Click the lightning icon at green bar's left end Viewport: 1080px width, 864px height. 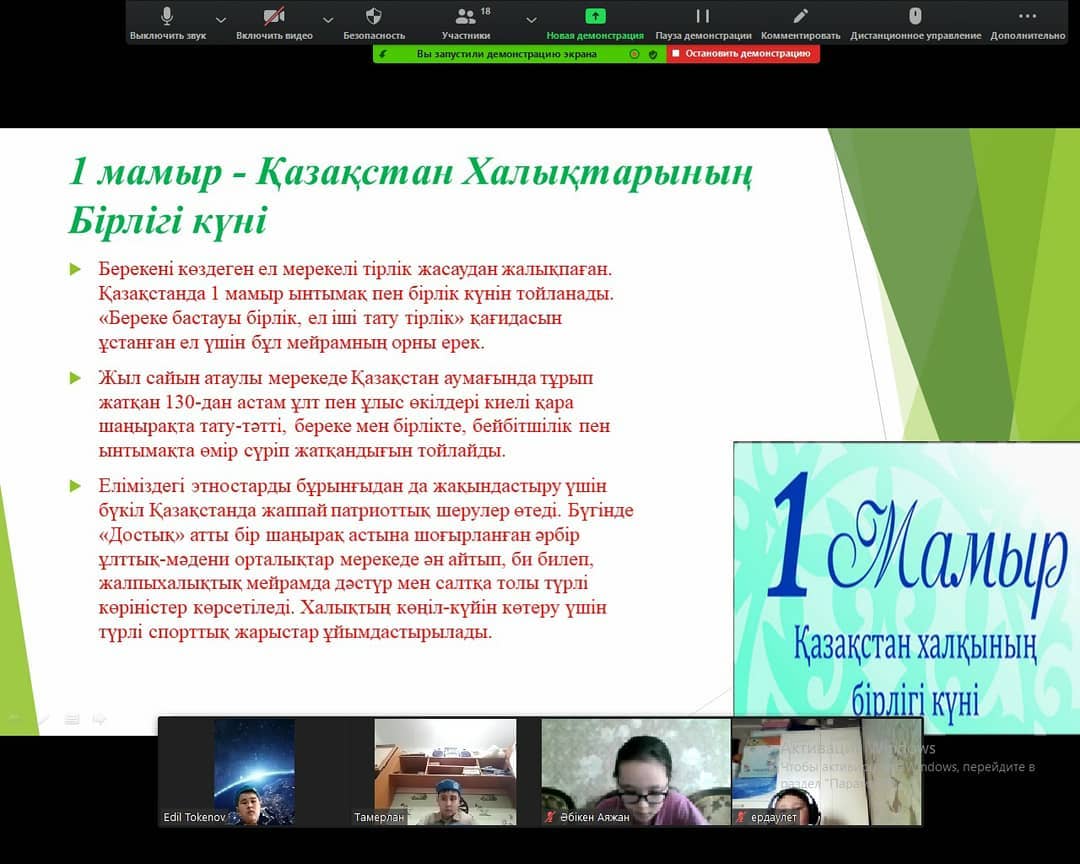(384, 54)
